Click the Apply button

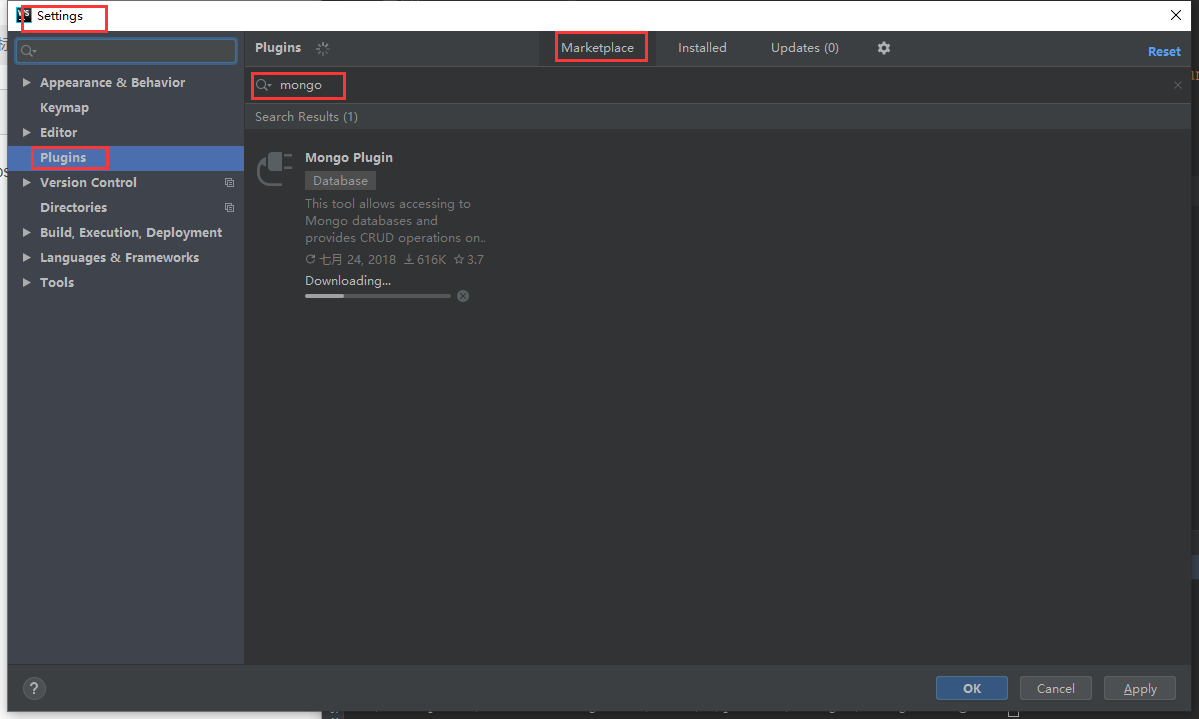1139,688
